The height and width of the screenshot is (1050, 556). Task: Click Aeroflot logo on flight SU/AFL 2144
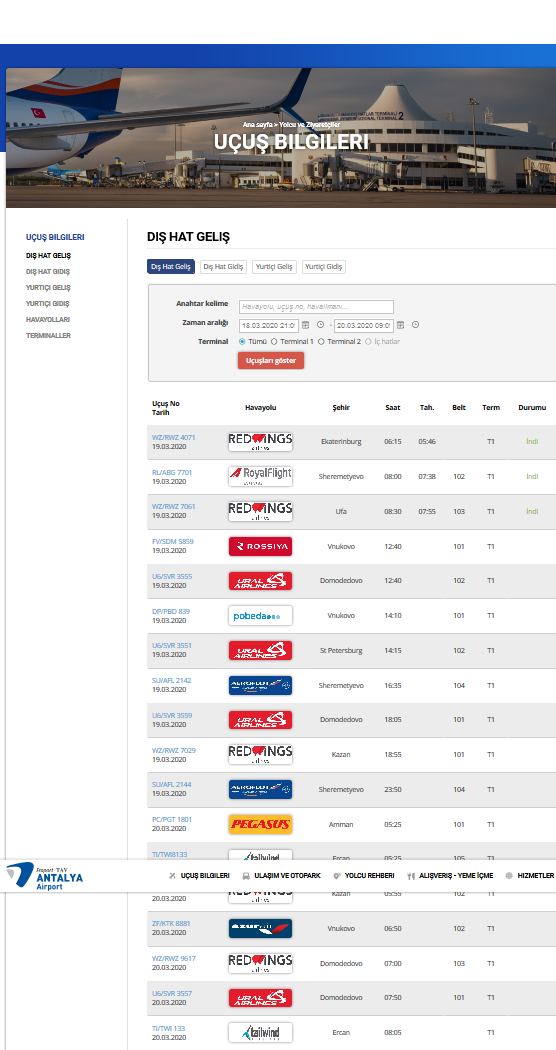[x=260, y=790]
